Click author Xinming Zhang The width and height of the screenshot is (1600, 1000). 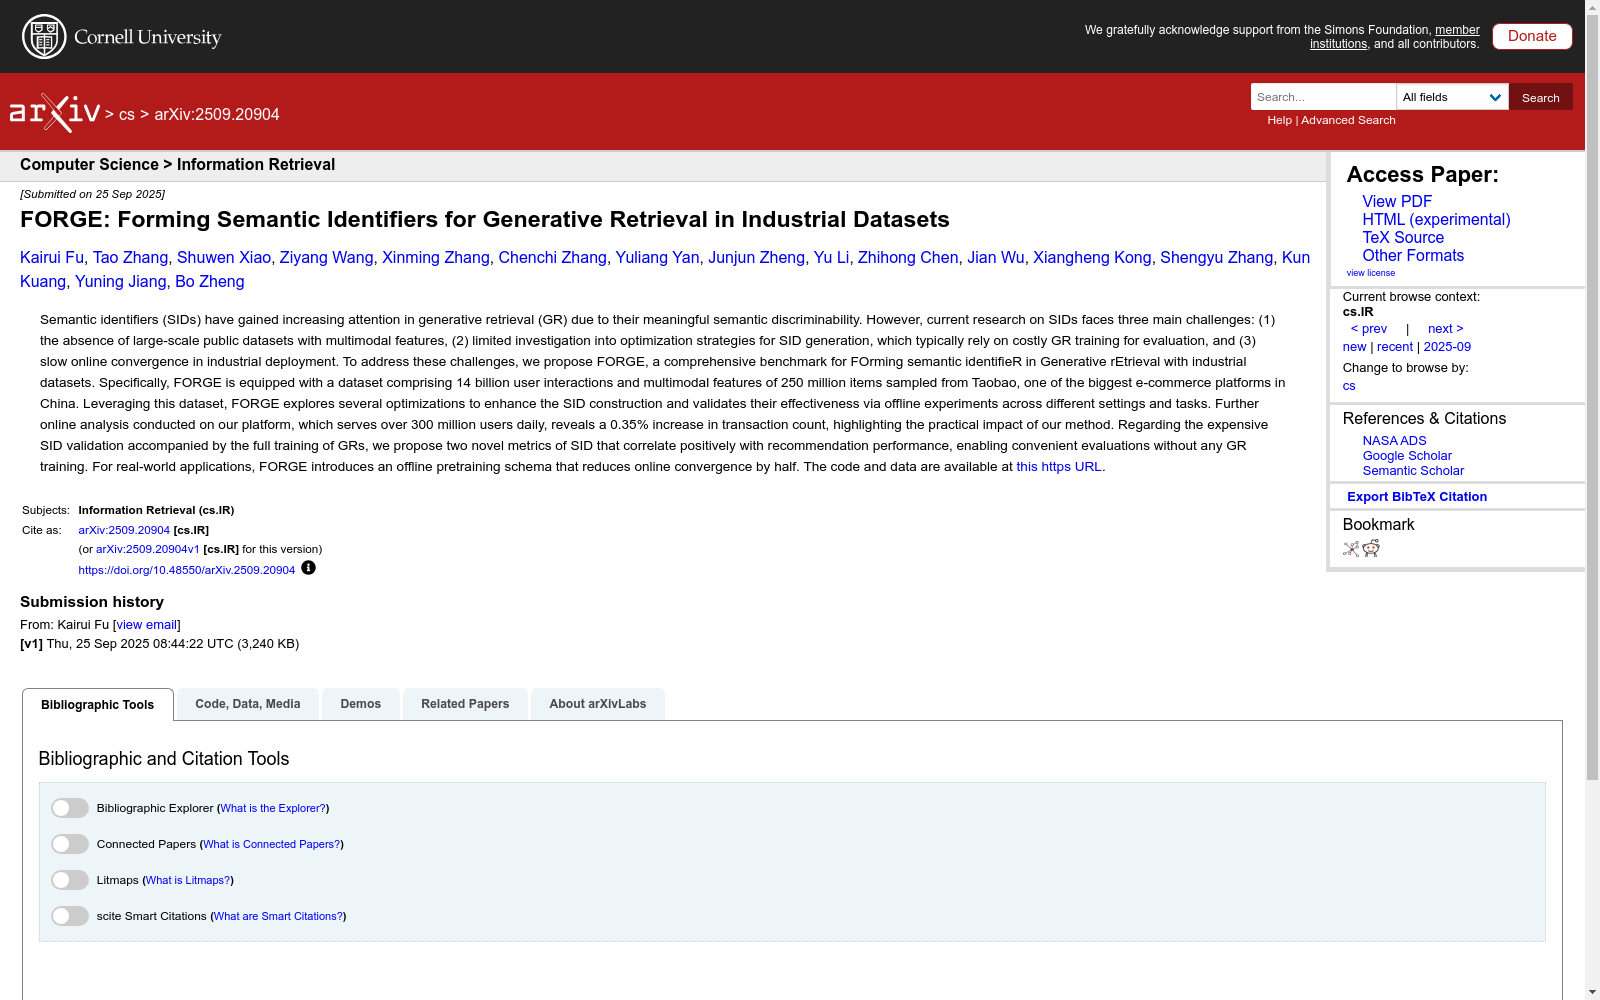point(436,257)
